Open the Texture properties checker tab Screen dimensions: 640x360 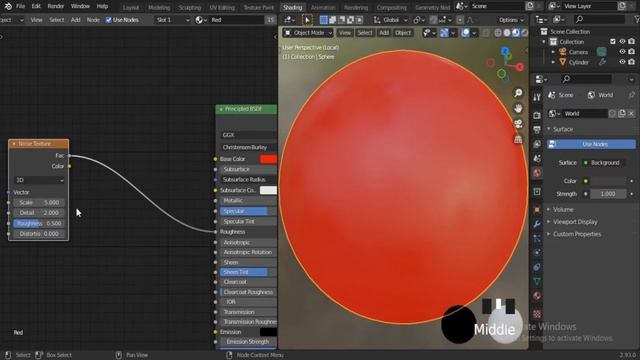[537, 313]
